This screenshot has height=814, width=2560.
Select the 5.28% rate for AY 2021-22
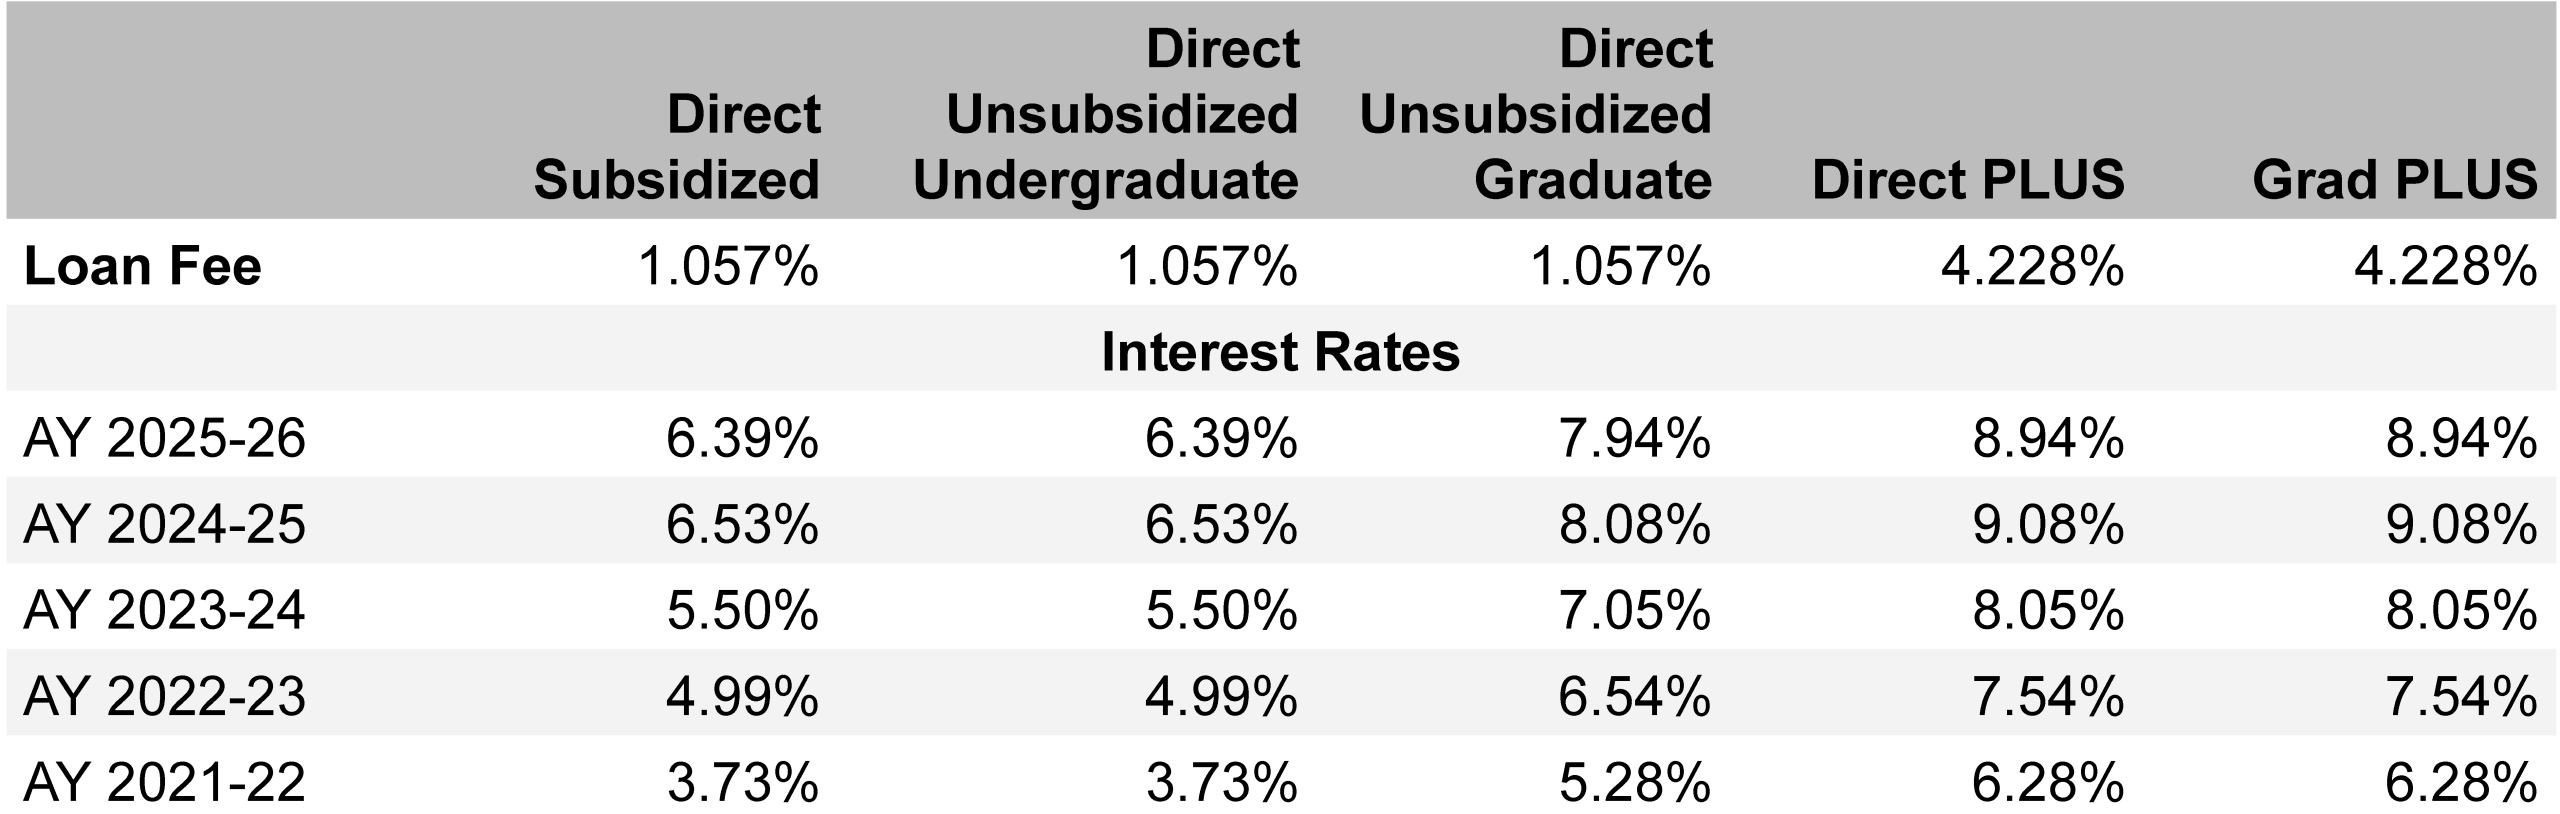coord(1634,782)
